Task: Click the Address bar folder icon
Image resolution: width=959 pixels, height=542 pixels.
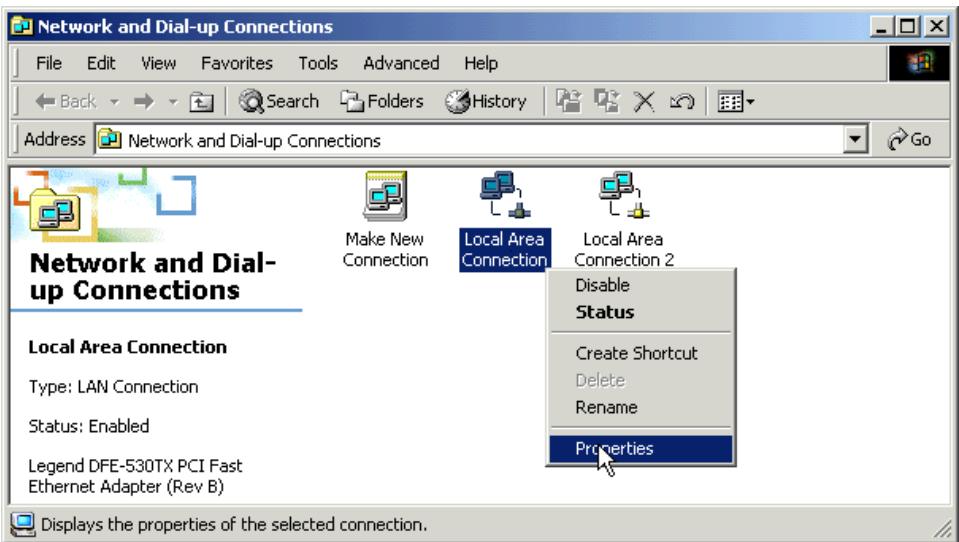Action: [110, 140]
